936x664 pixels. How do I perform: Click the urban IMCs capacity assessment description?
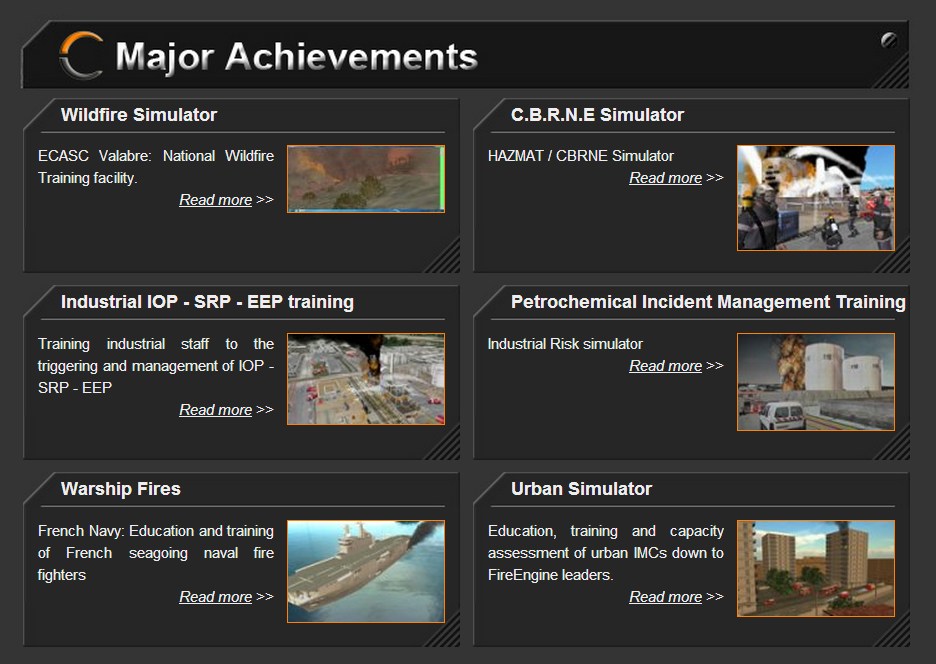tap(606, 553)
